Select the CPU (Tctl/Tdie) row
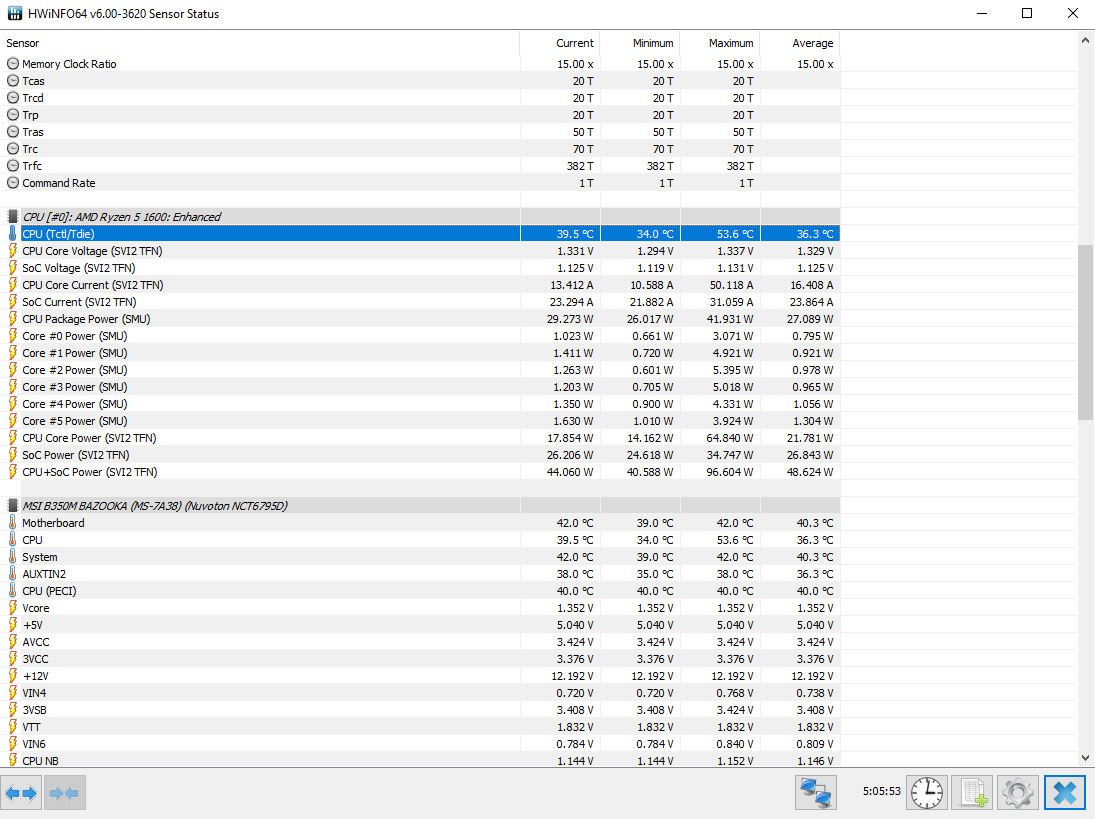1095x819 pixels. 420,234
